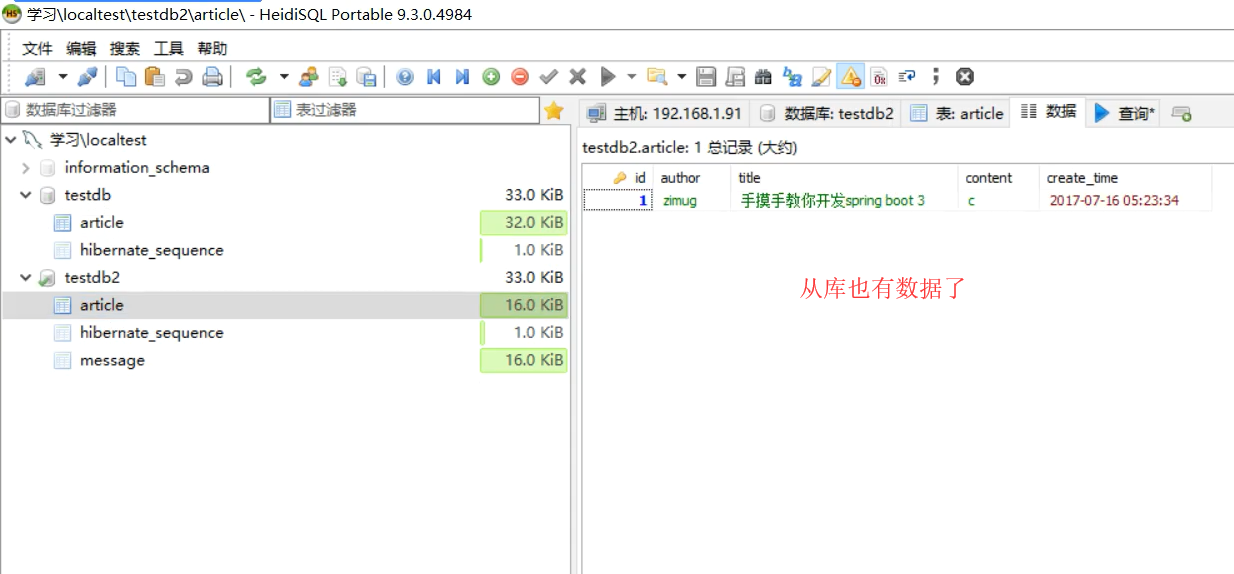This screenshot has height=574, width=1234.
Task: Open the 编辑 menu
Action: [82, 49]
